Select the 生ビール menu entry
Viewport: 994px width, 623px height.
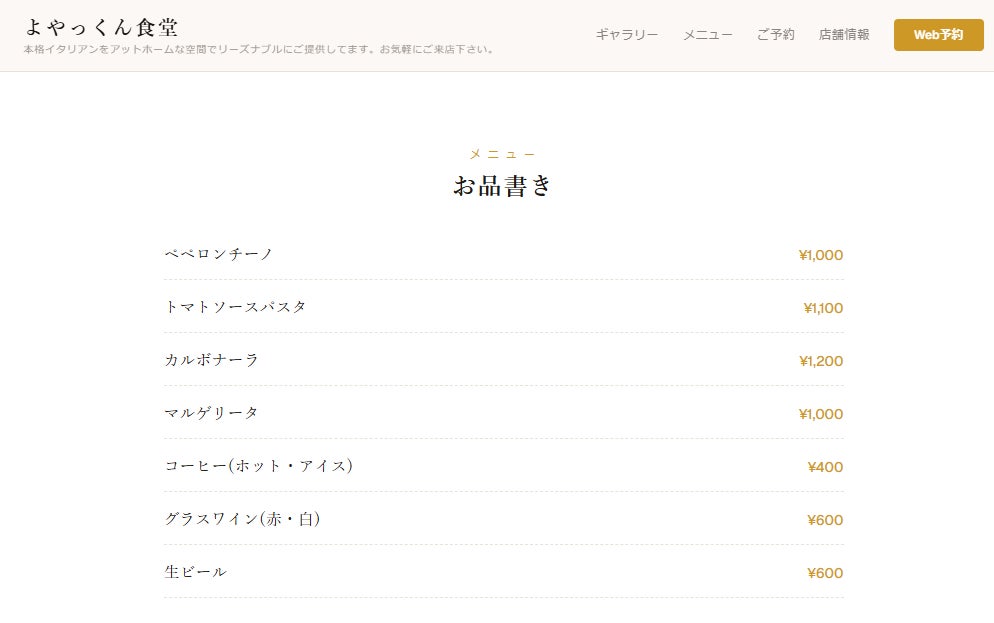point(196,572)
